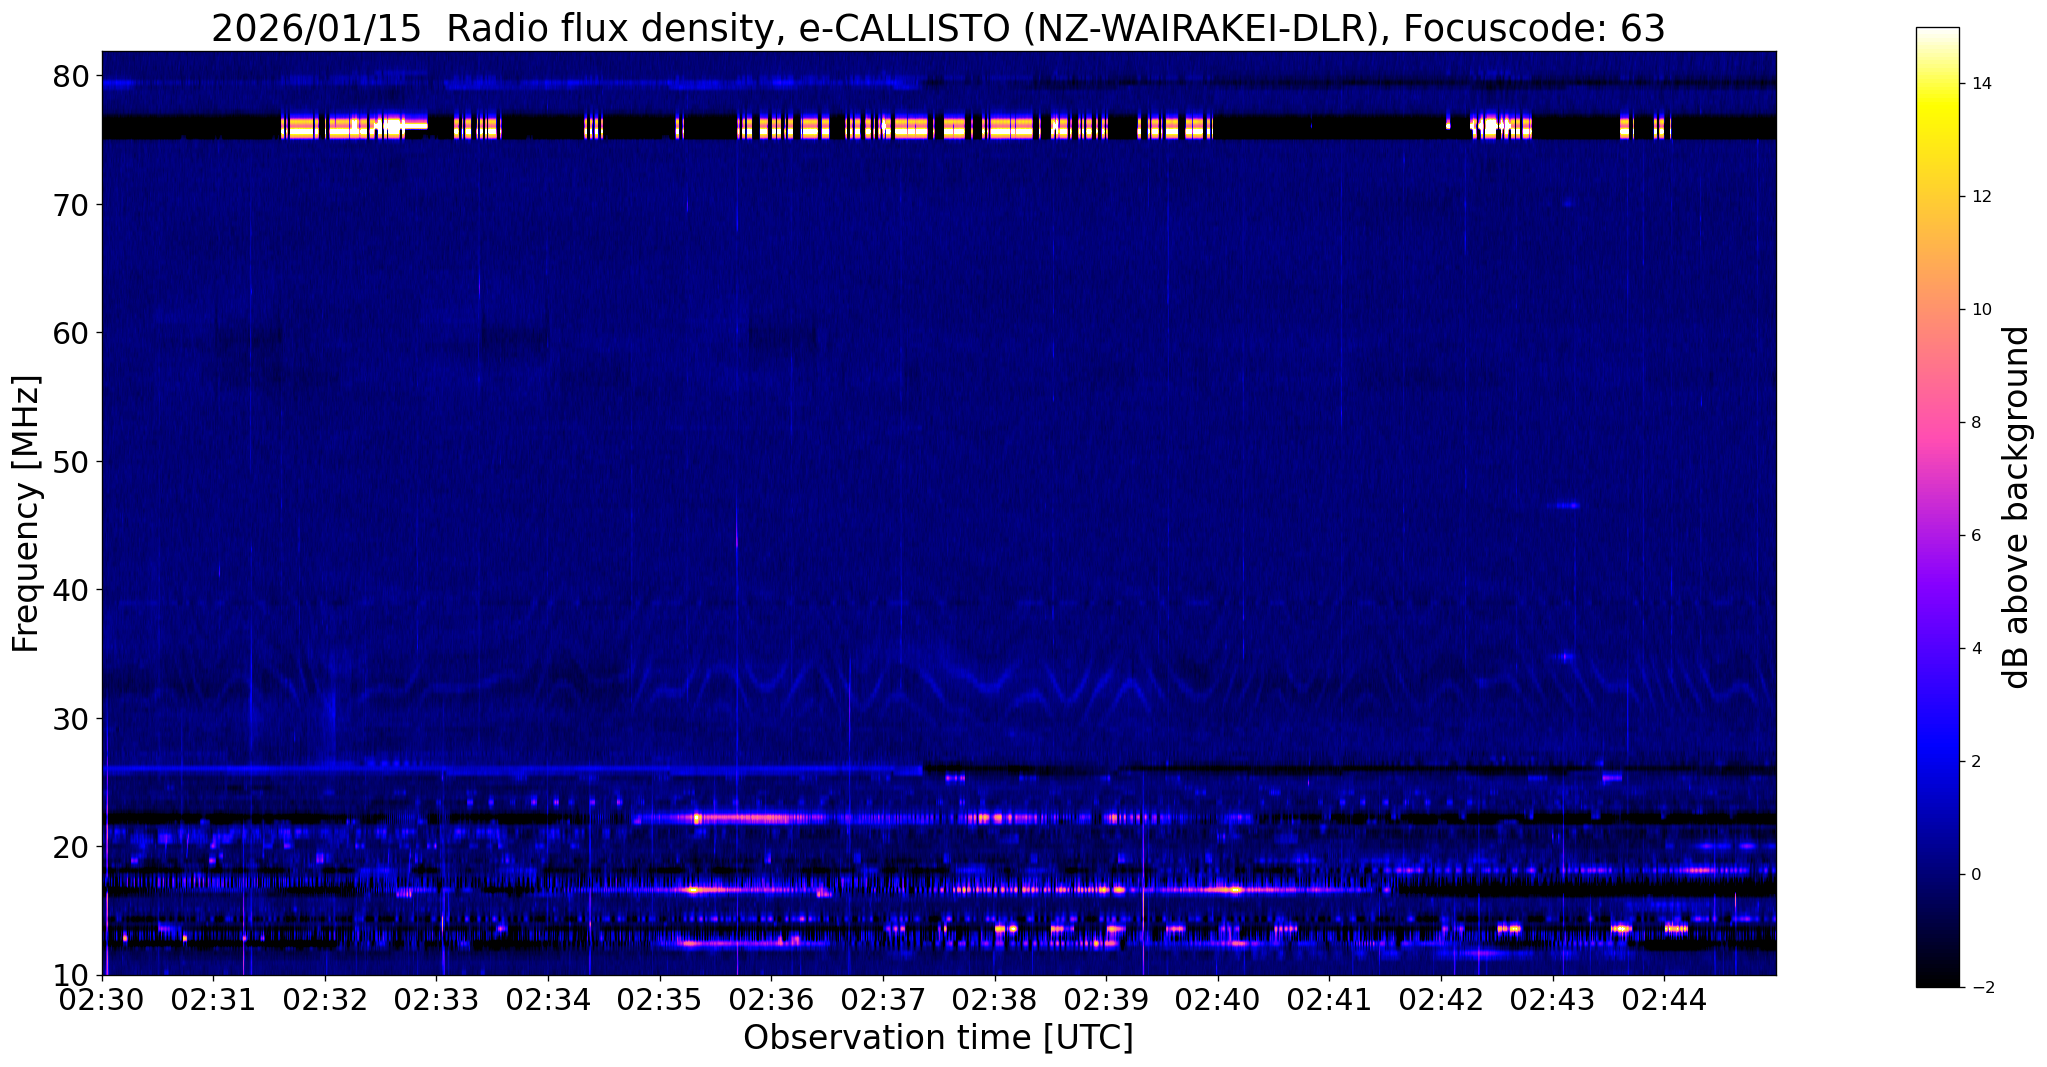Click the "dB above background" colorbar label
The width and height of the screenshot is (2047, 1067).
2017,507
